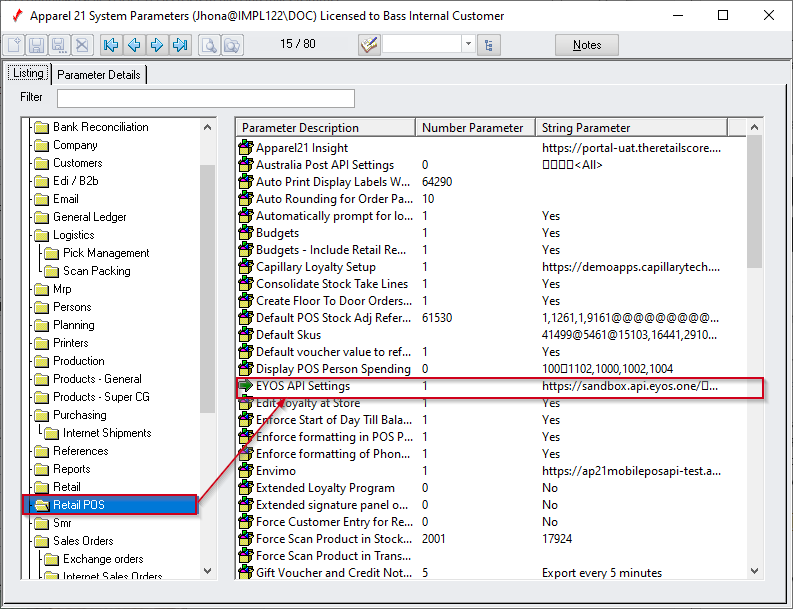Sort by the Parameter Description column header
793x609 pixels.
[x=326, y=128]
